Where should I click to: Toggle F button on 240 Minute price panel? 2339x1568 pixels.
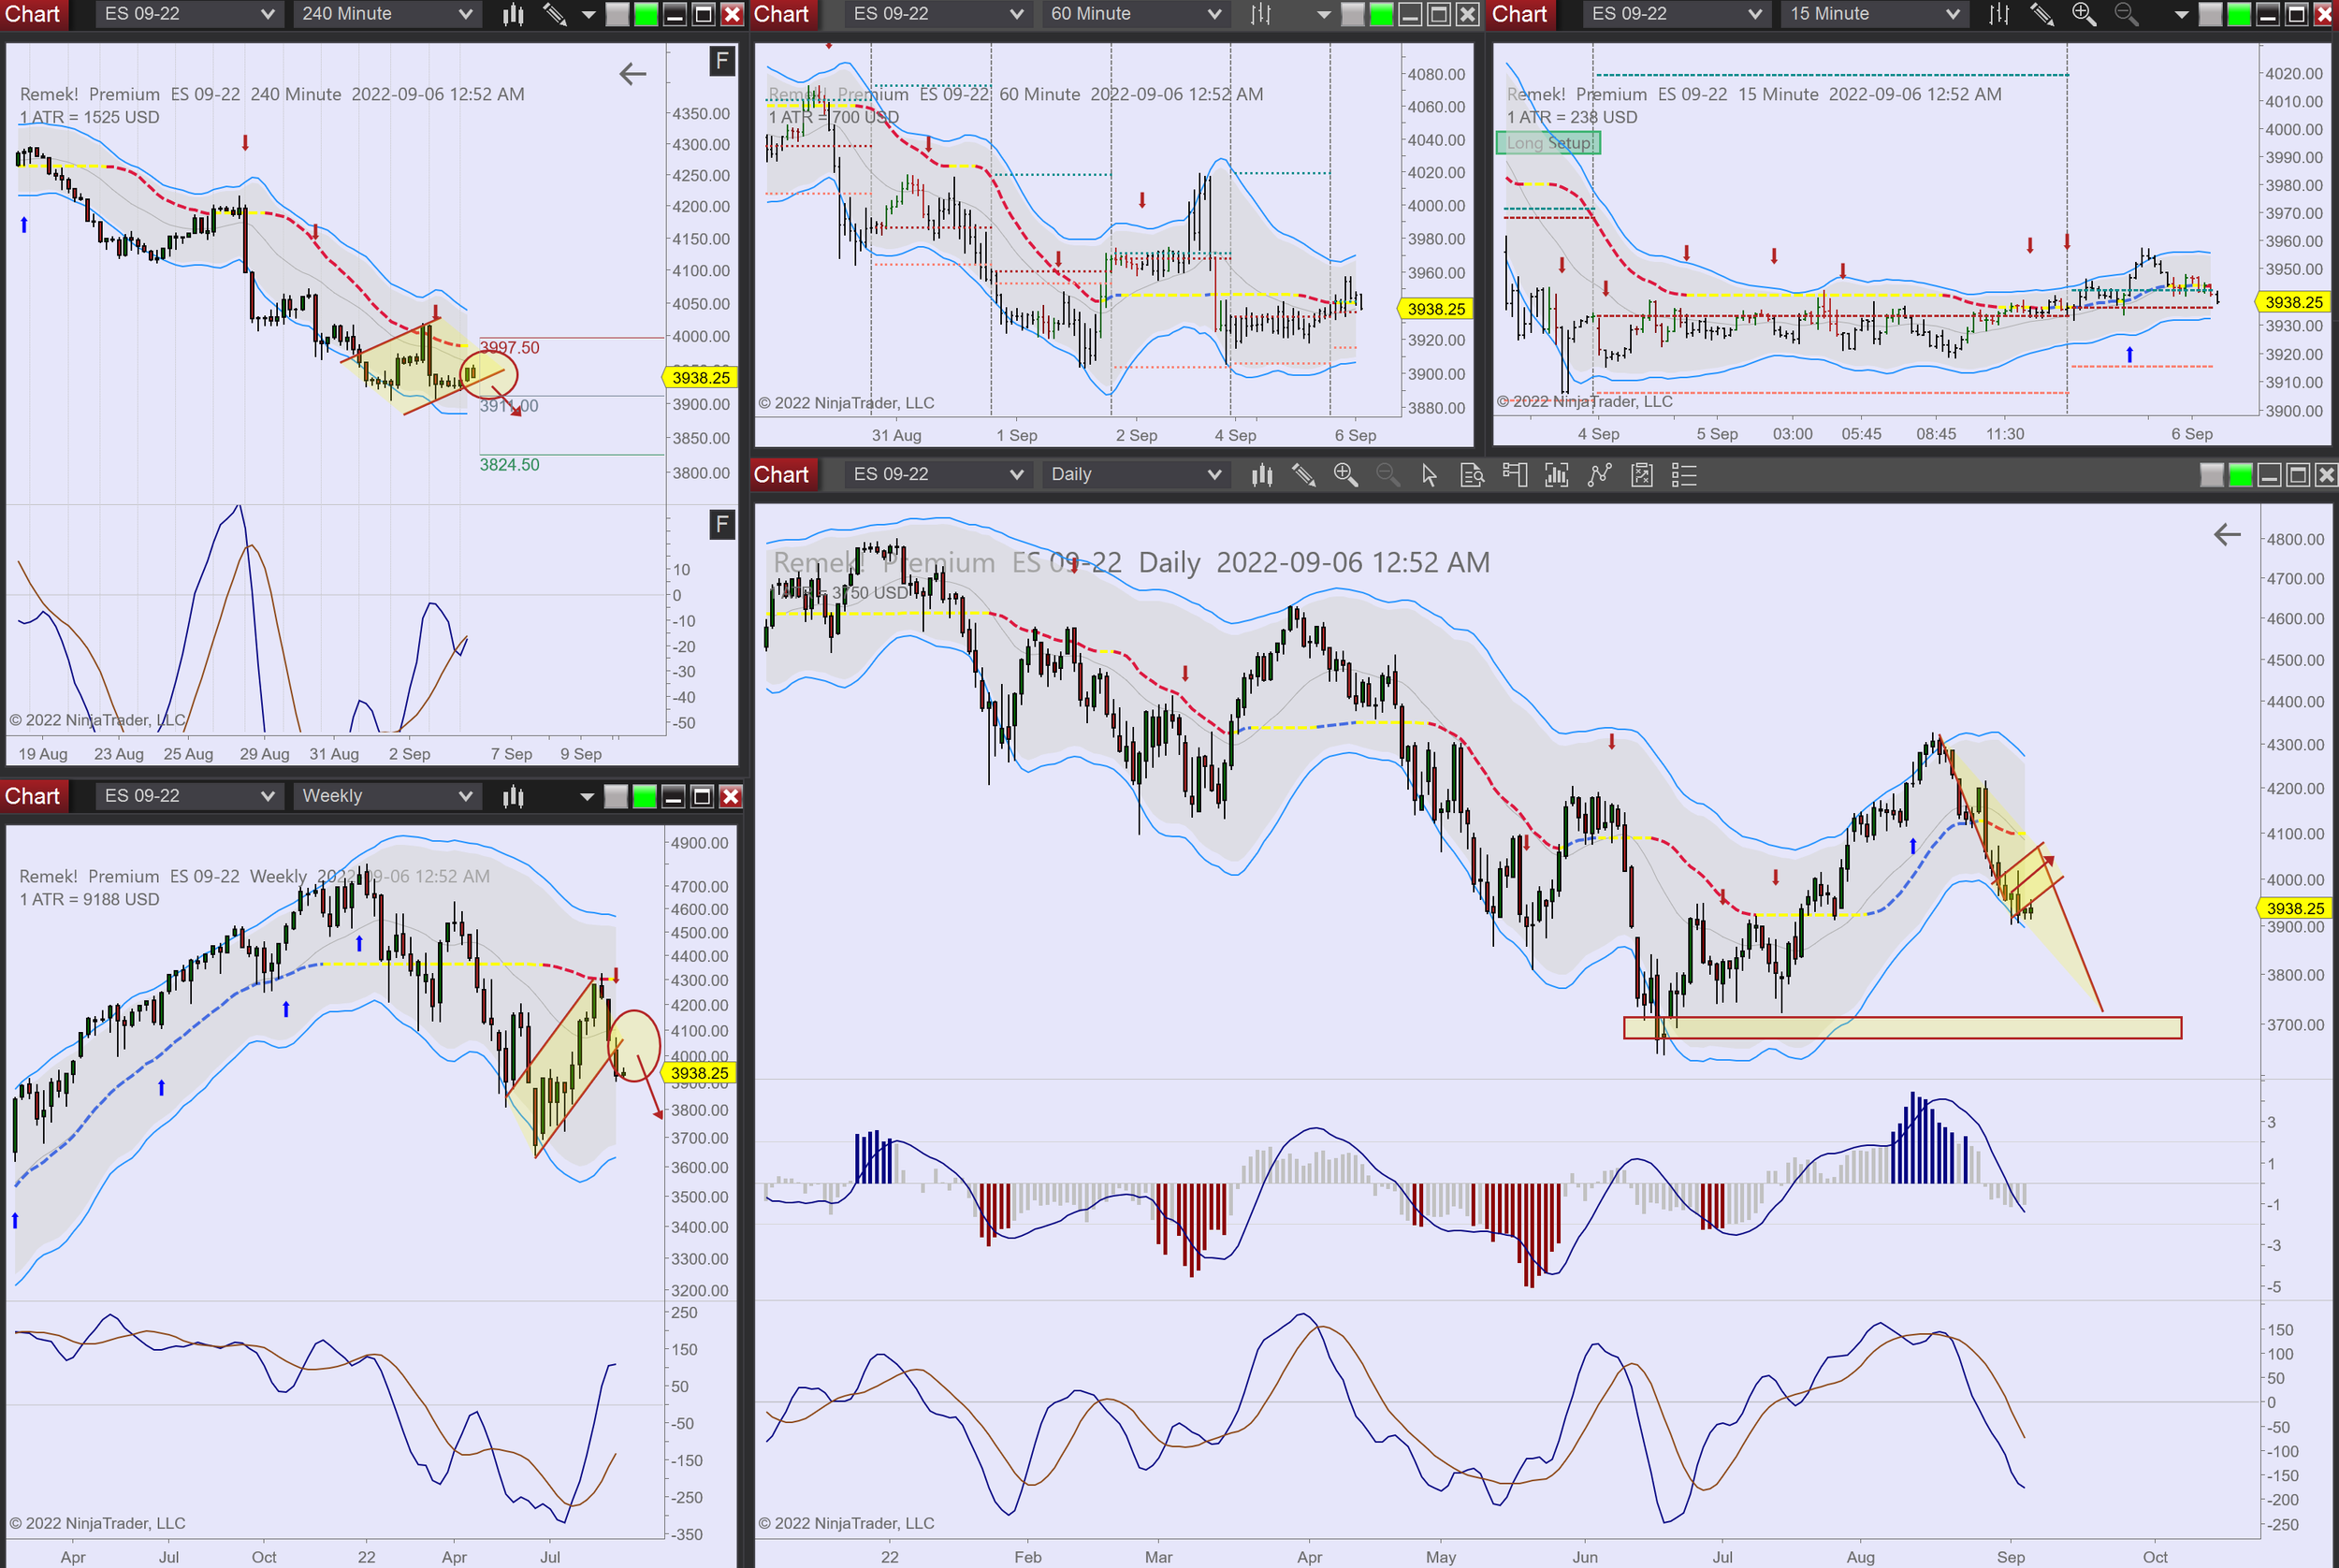click(722, 61)
